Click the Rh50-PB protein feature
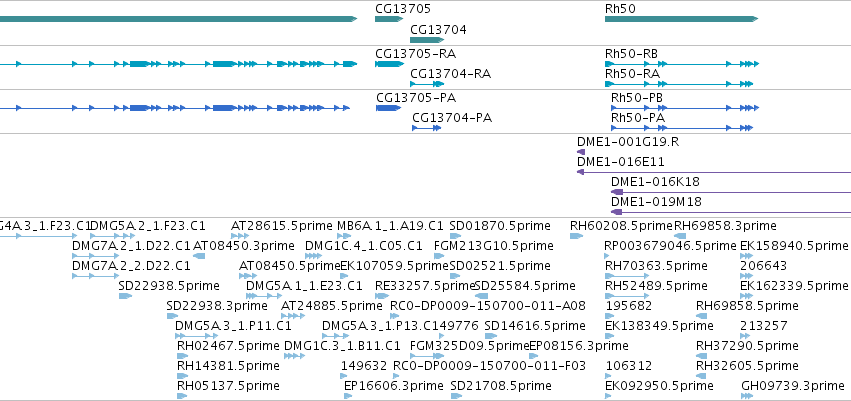Viewport: 851px width, 401px height. pos(684,108)
